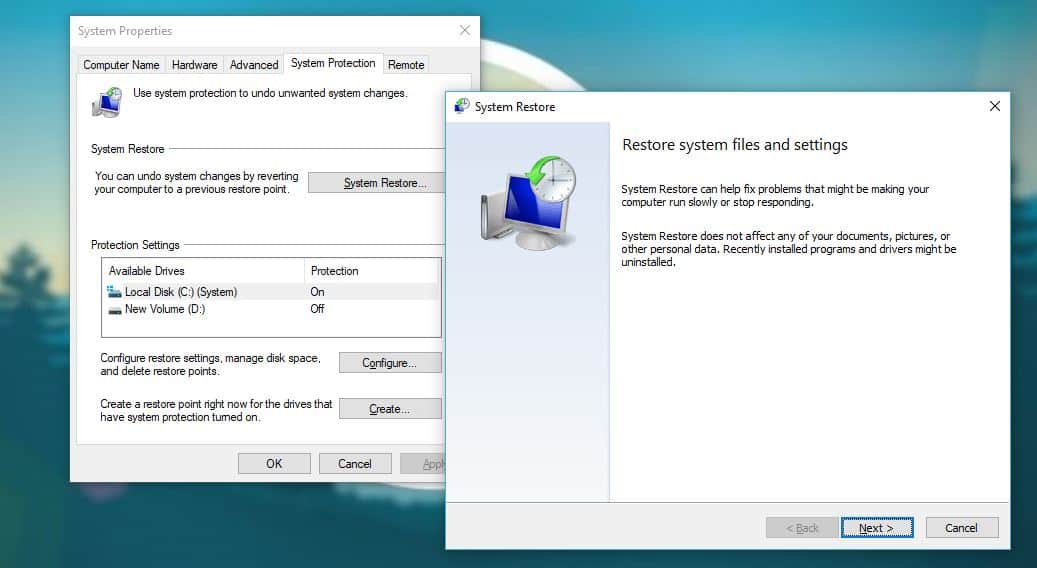Select the New Volume (D:) row
The width and height of the screenshot is (1037, 568).
pyautogui.click(x=271, y=309)
